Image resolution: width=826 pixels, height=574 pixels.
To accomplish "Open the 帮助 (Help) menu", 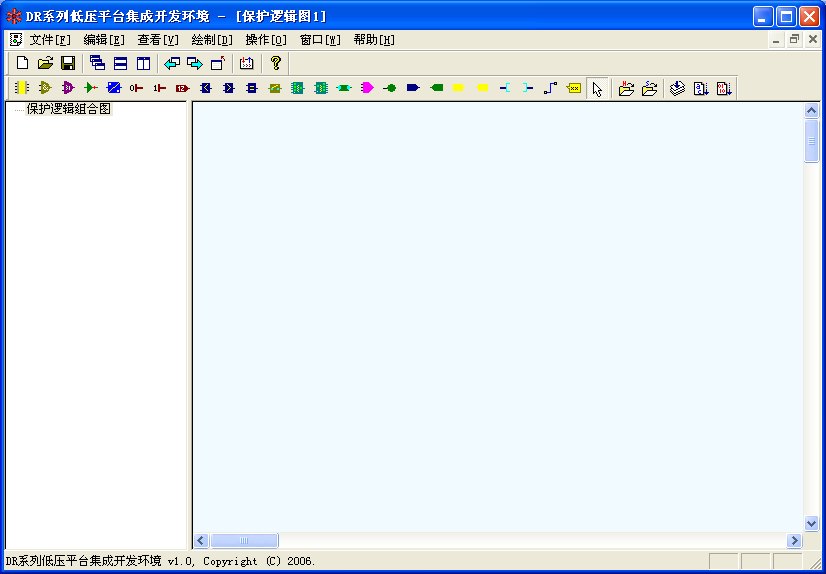I will (373, 40).
